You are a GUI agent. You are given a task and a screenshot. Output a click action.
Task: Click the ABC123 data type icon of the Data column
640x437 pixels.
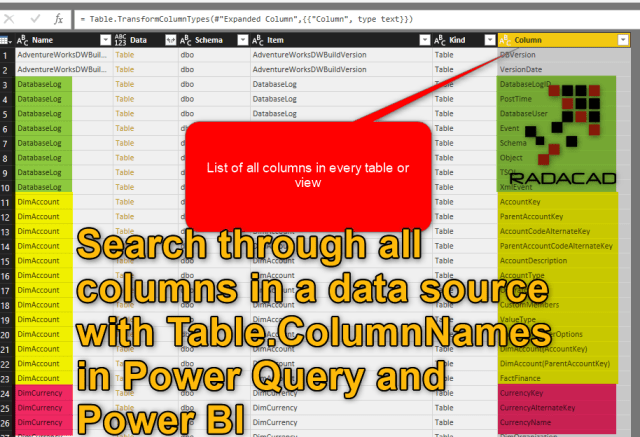click(x=120, y=40)
